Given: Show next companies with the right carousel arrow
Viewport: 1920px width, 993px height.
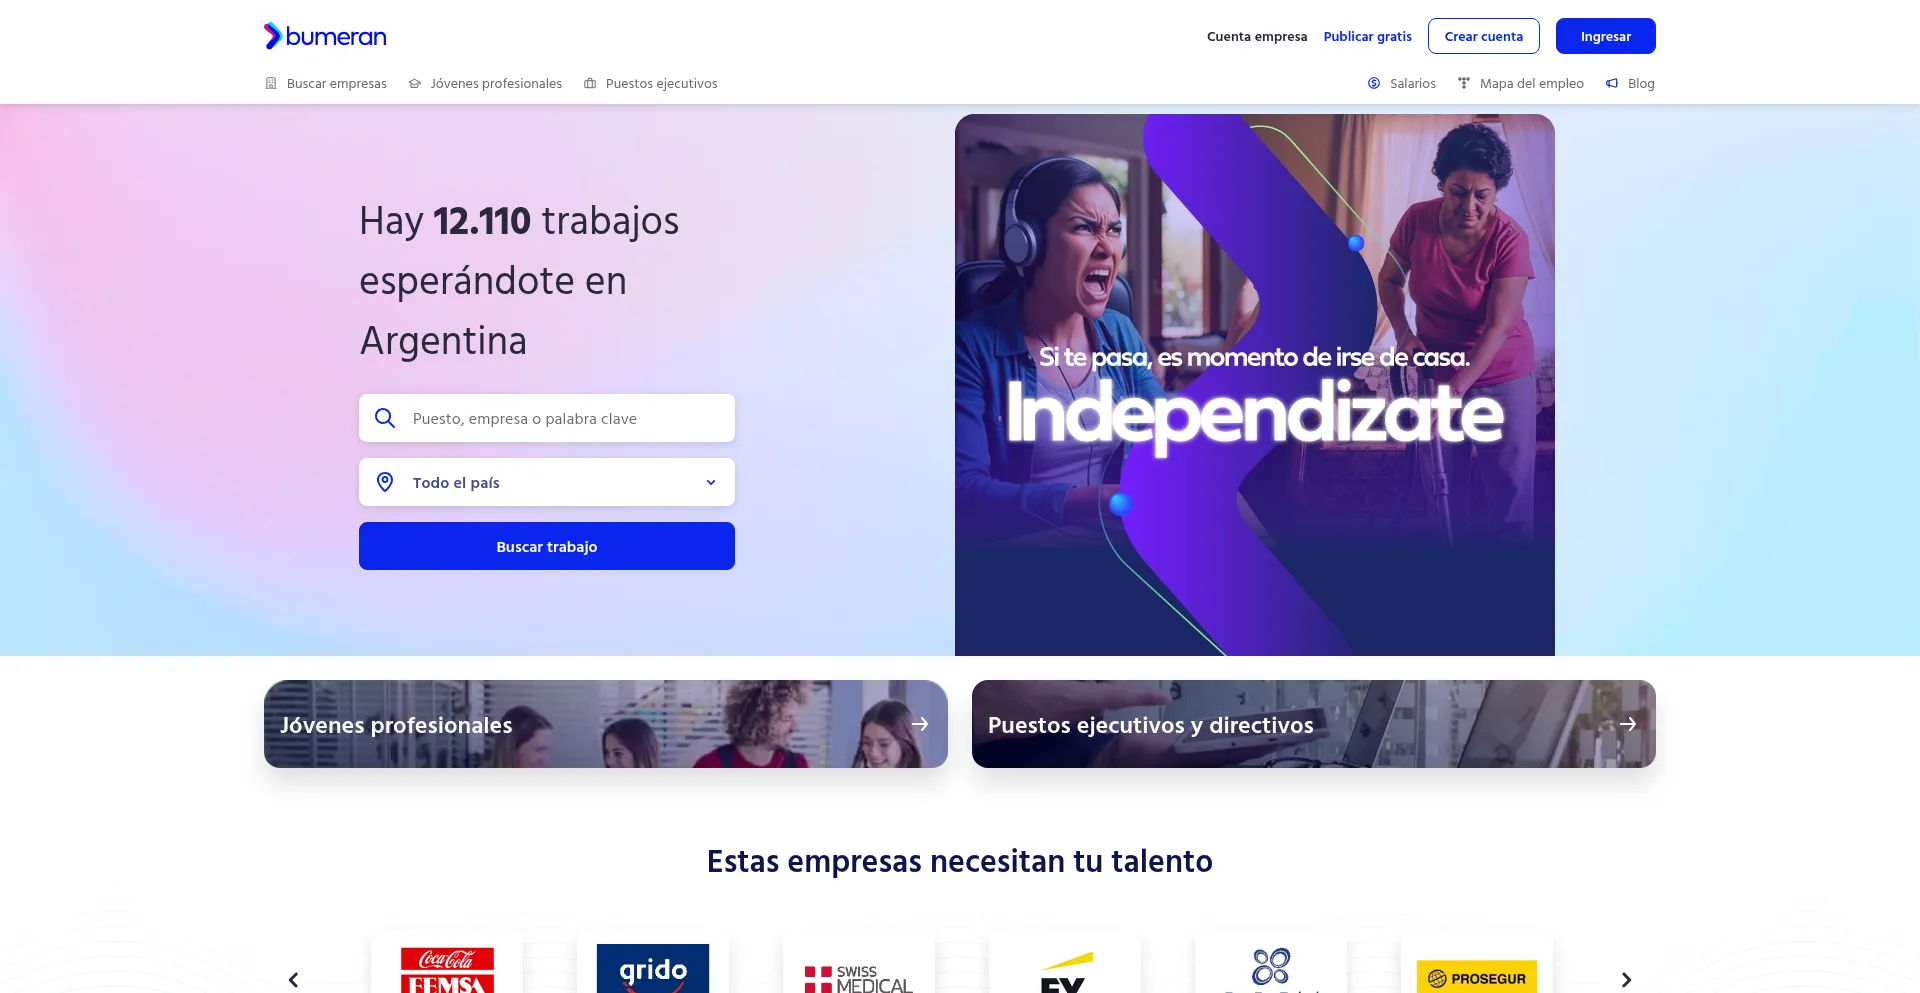Looking at the screenshot, I should click(x=1626, y=980).
